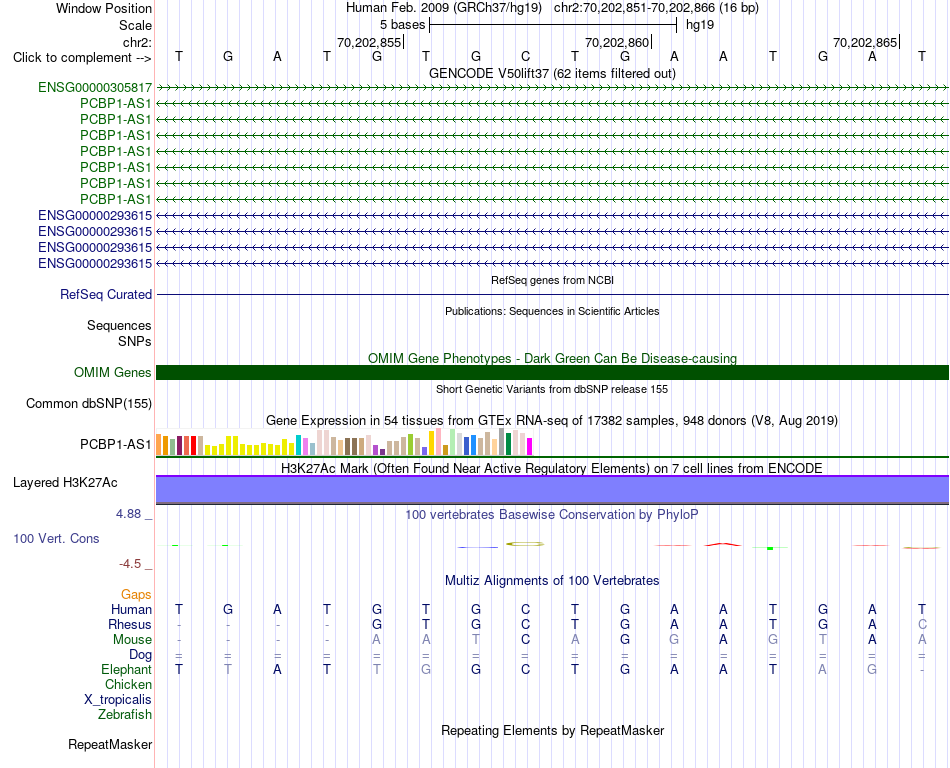Click the RefSeq Curated blue intron line

pos(552,294)
